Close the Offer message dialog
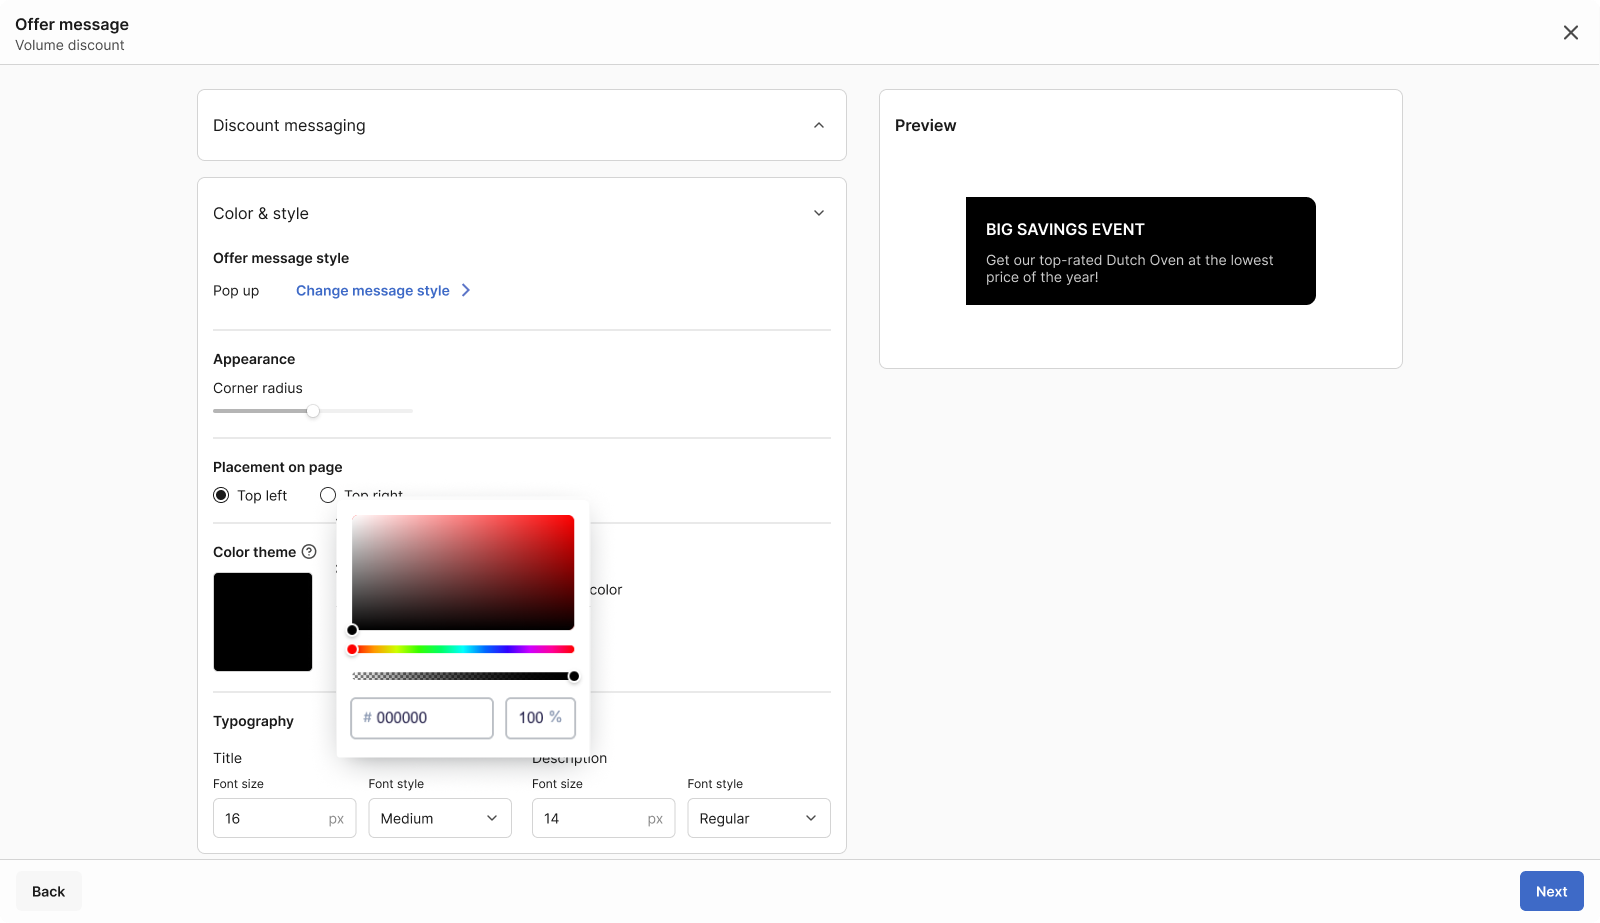This screenshot has height=923, width=1600. pos(1570,33)
